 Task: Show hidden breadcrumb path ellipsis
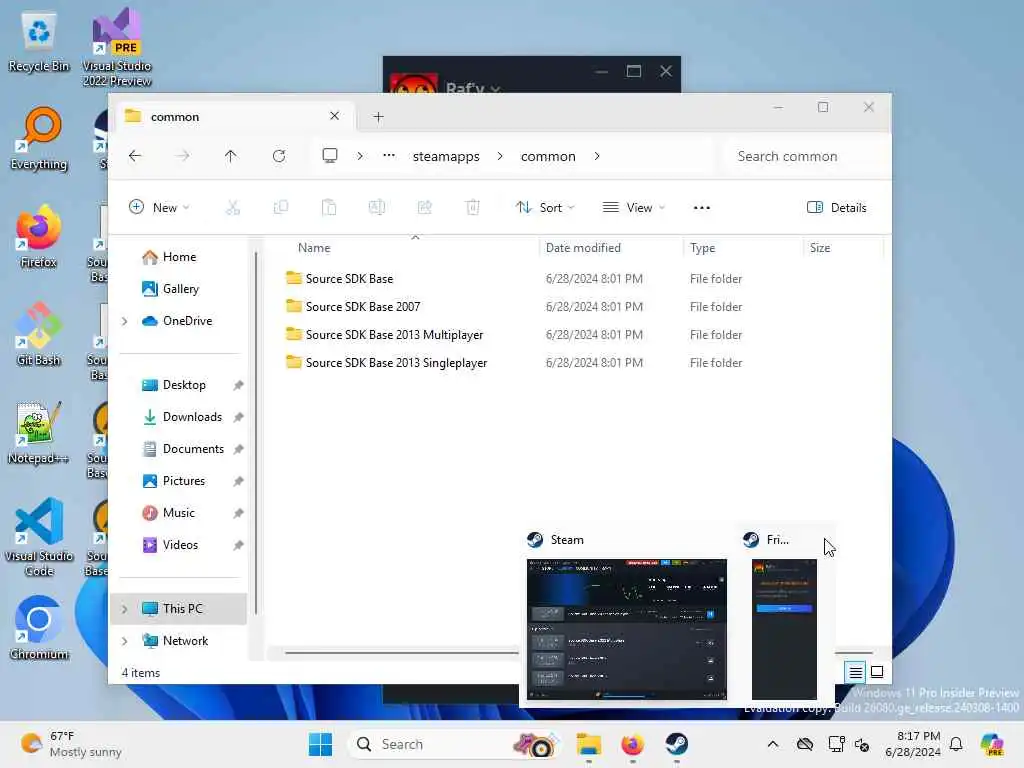point(389,155)
